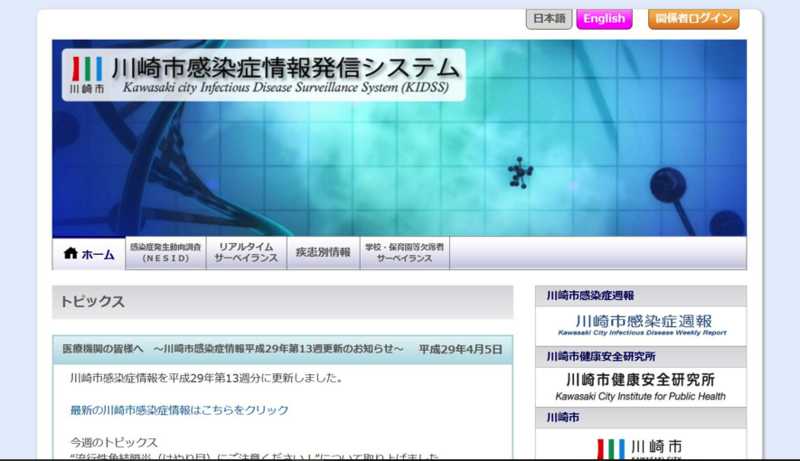Open リアルタイムサーベイランス tab

246,253
